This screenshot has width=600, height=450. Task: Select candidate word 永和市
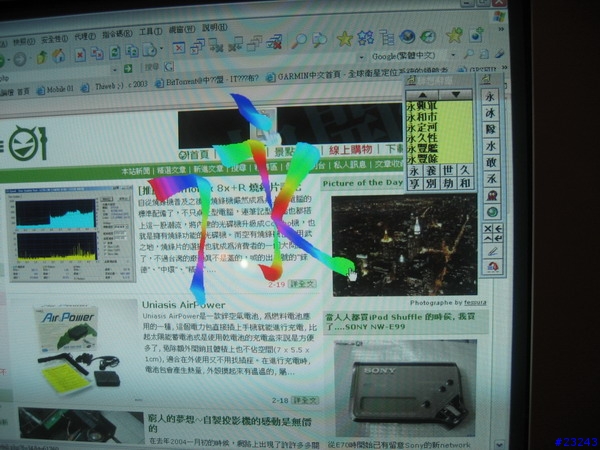(422, 116)
